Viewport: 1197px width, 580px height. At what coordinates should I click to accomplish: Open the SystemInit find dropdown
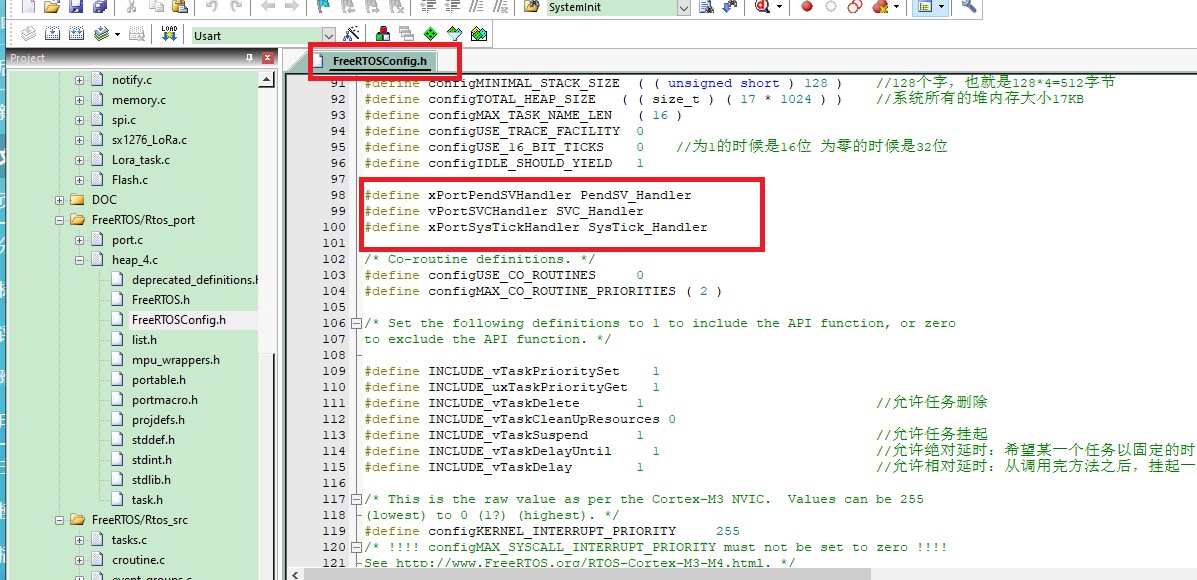point(684,7)
